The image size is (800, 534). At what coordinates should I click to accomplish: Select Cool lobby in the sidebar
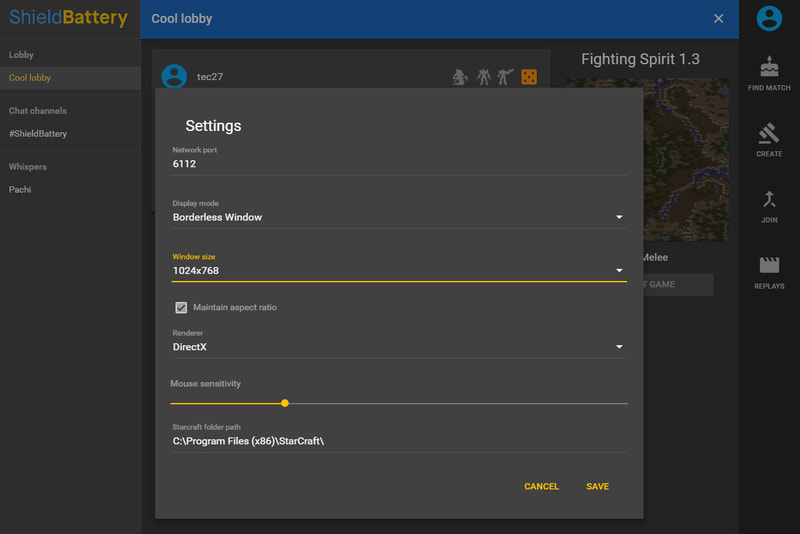pyautogui.click(x=30, y=78)
